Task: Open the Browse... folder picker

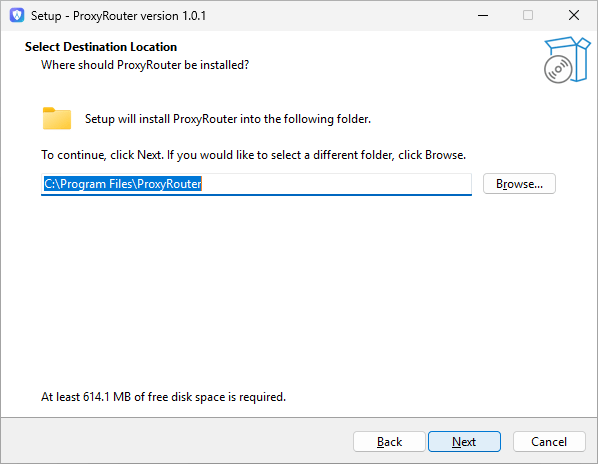Action: tap(519, 184)
